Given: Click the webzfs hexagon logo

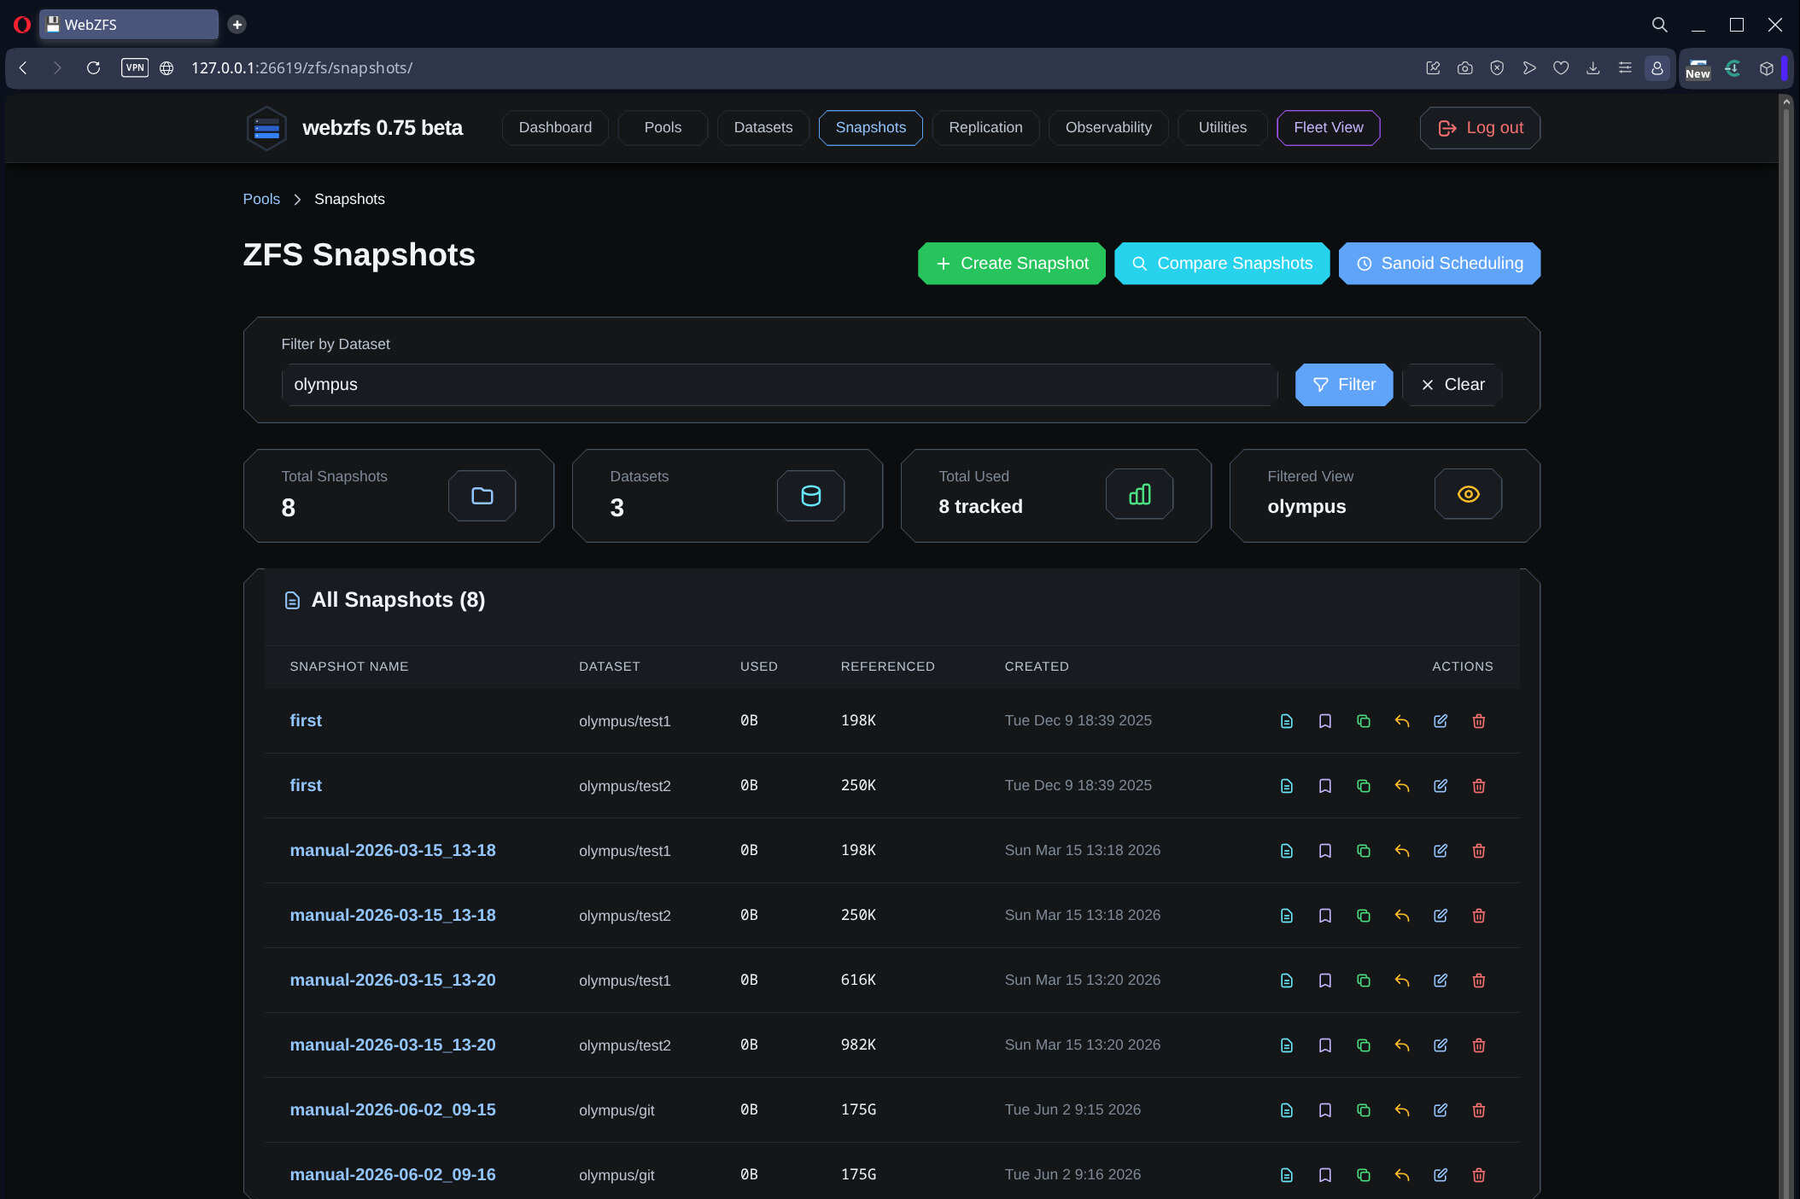Looking at the screenshot, I should (267, 128).
